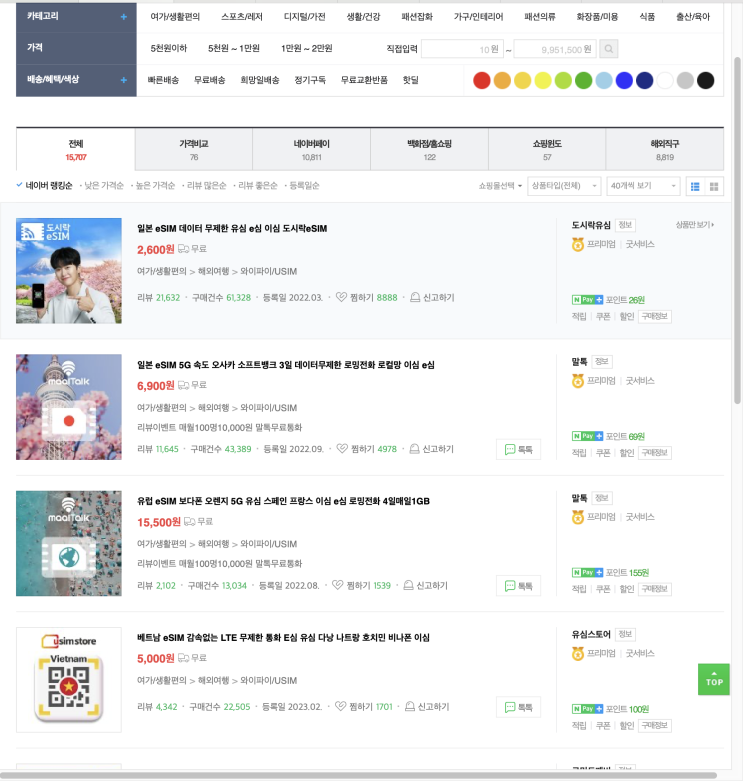Switch to grid view icon
Screen dimensions: 743x781
714,186
